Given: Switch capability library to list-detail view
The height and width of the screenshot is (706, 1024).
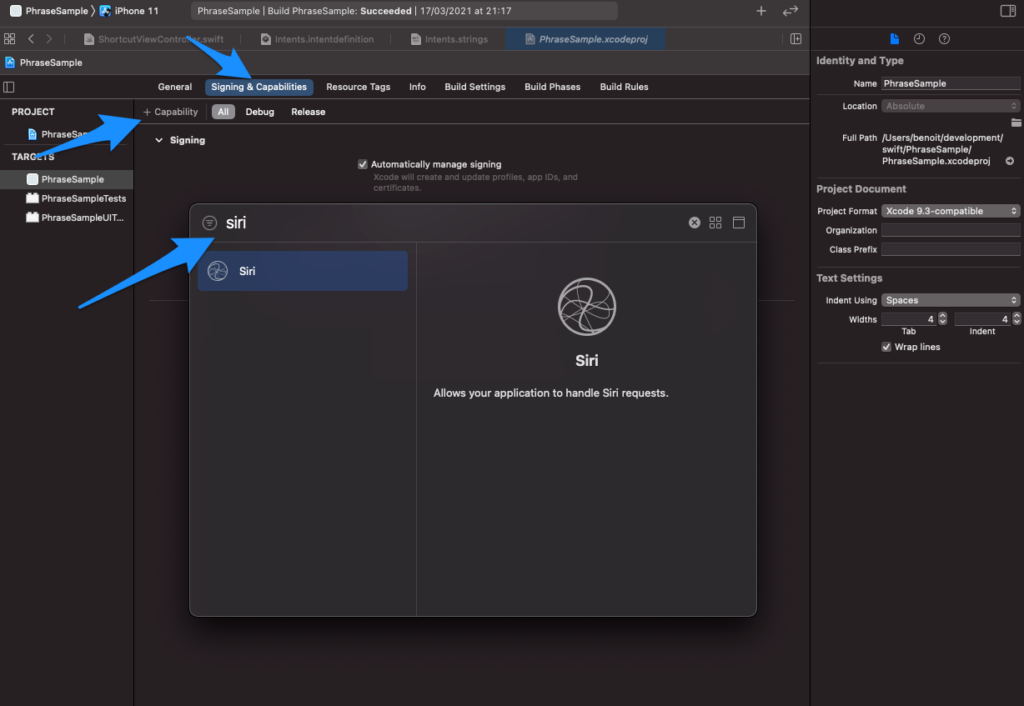Looking at the screenshot, I should 739,223.
